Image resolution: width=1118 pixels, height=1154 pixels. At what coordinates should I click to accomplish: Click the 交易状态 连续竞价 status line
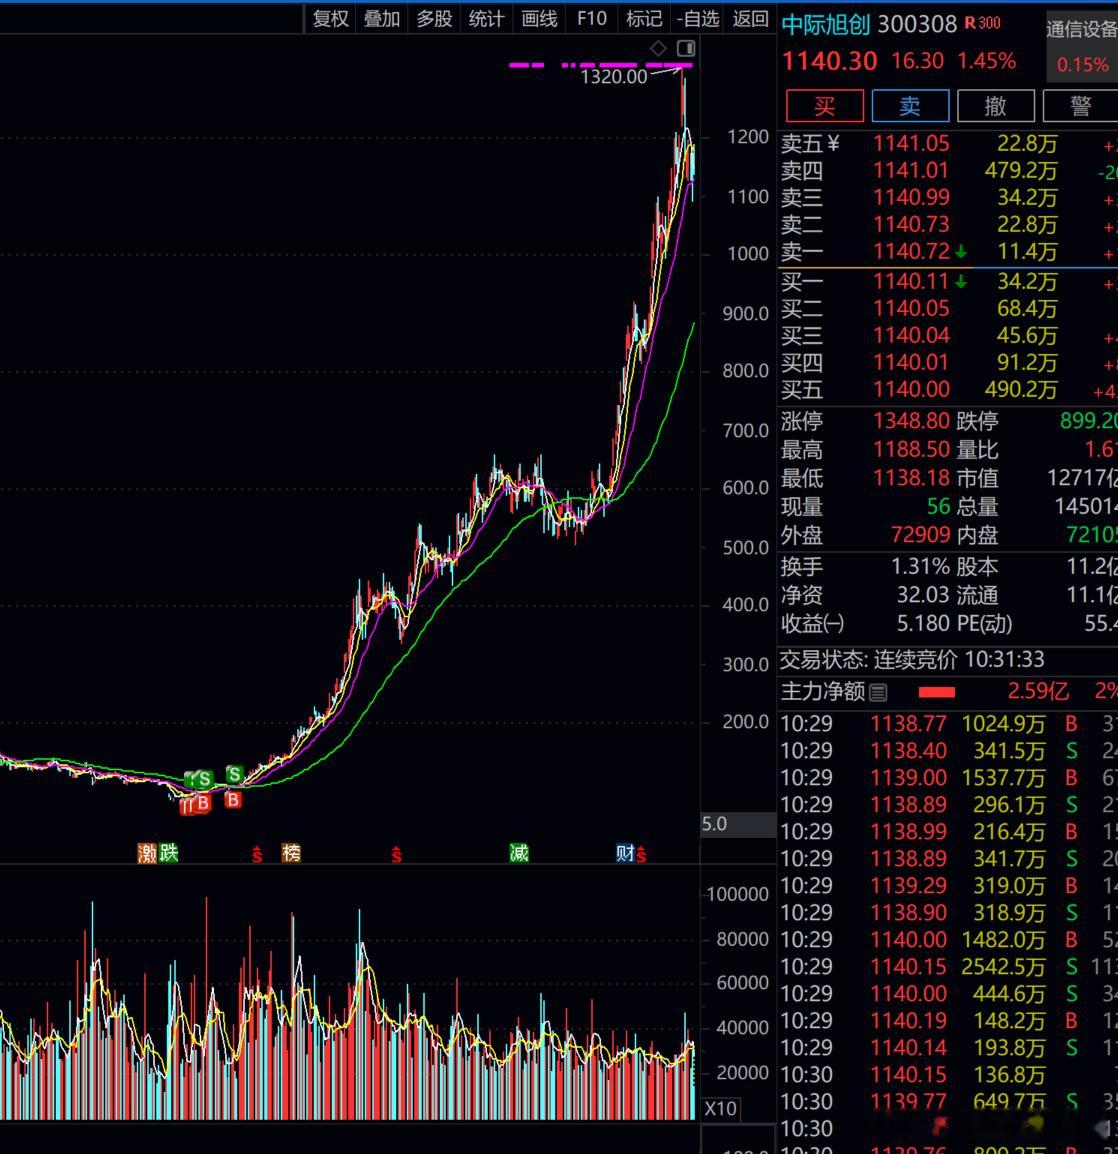912,659
